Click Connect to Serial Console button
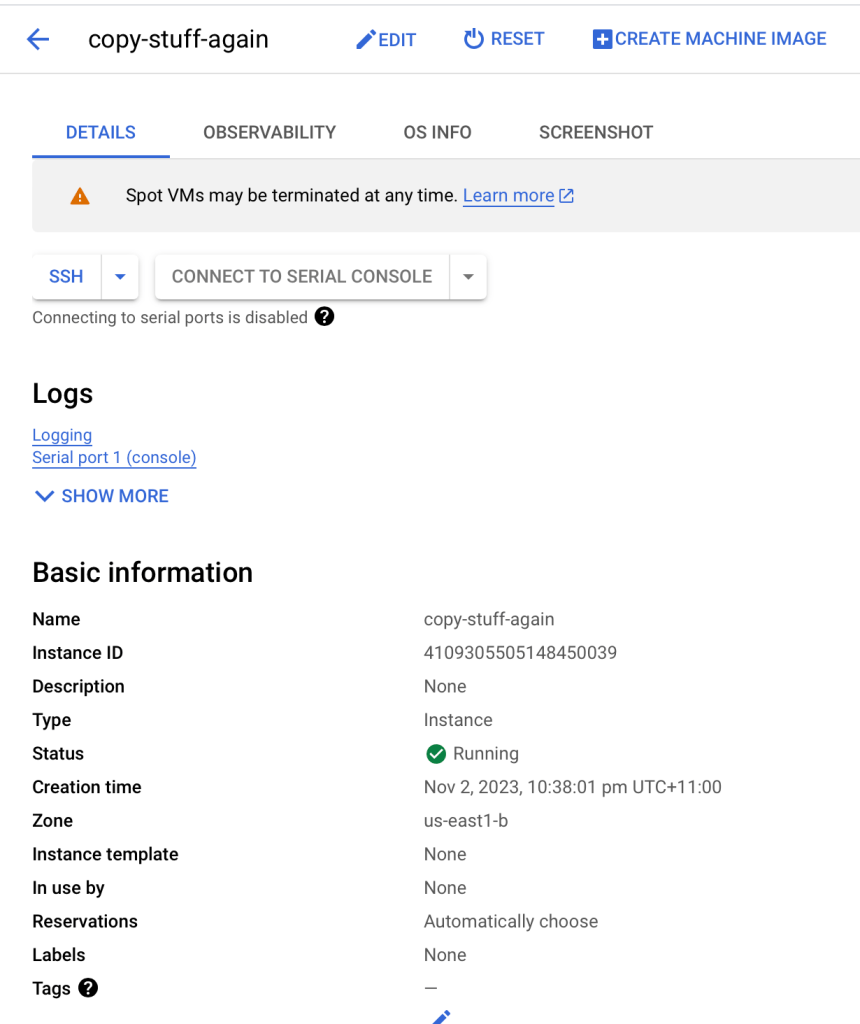The image size is (860, 1024). (302, 277)
